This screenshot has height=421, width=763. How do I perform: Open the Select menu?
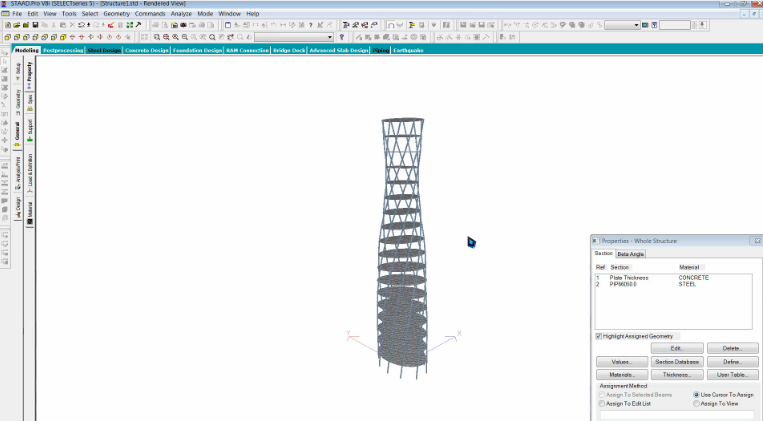click(90, 14)
